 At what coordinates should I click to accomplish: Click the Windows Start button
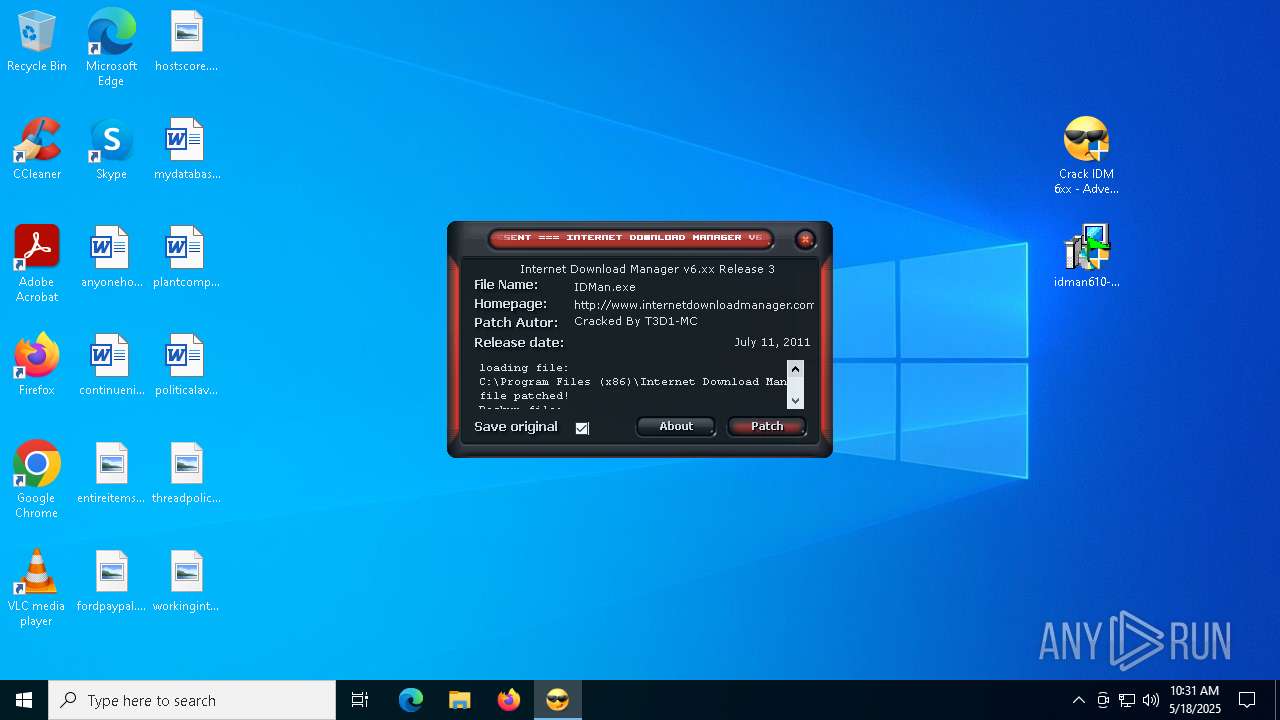[24, 701]
